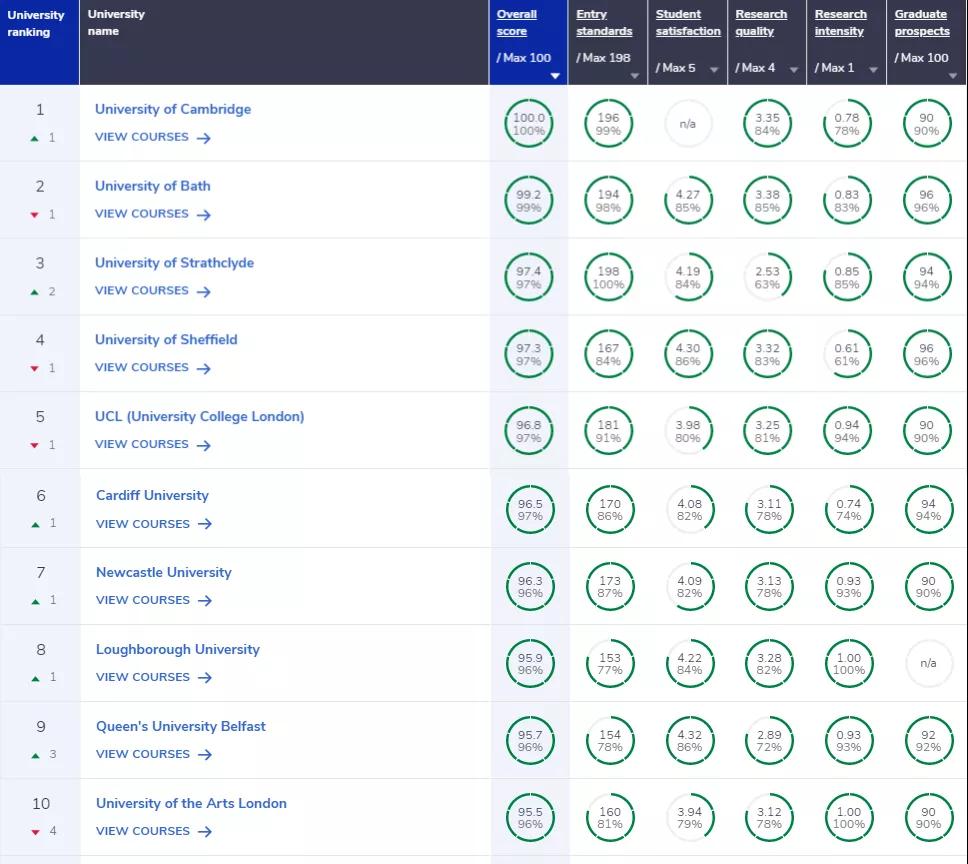
Task: Sort by Overall score dropdown arrow
Action: [x=555, y=76]
